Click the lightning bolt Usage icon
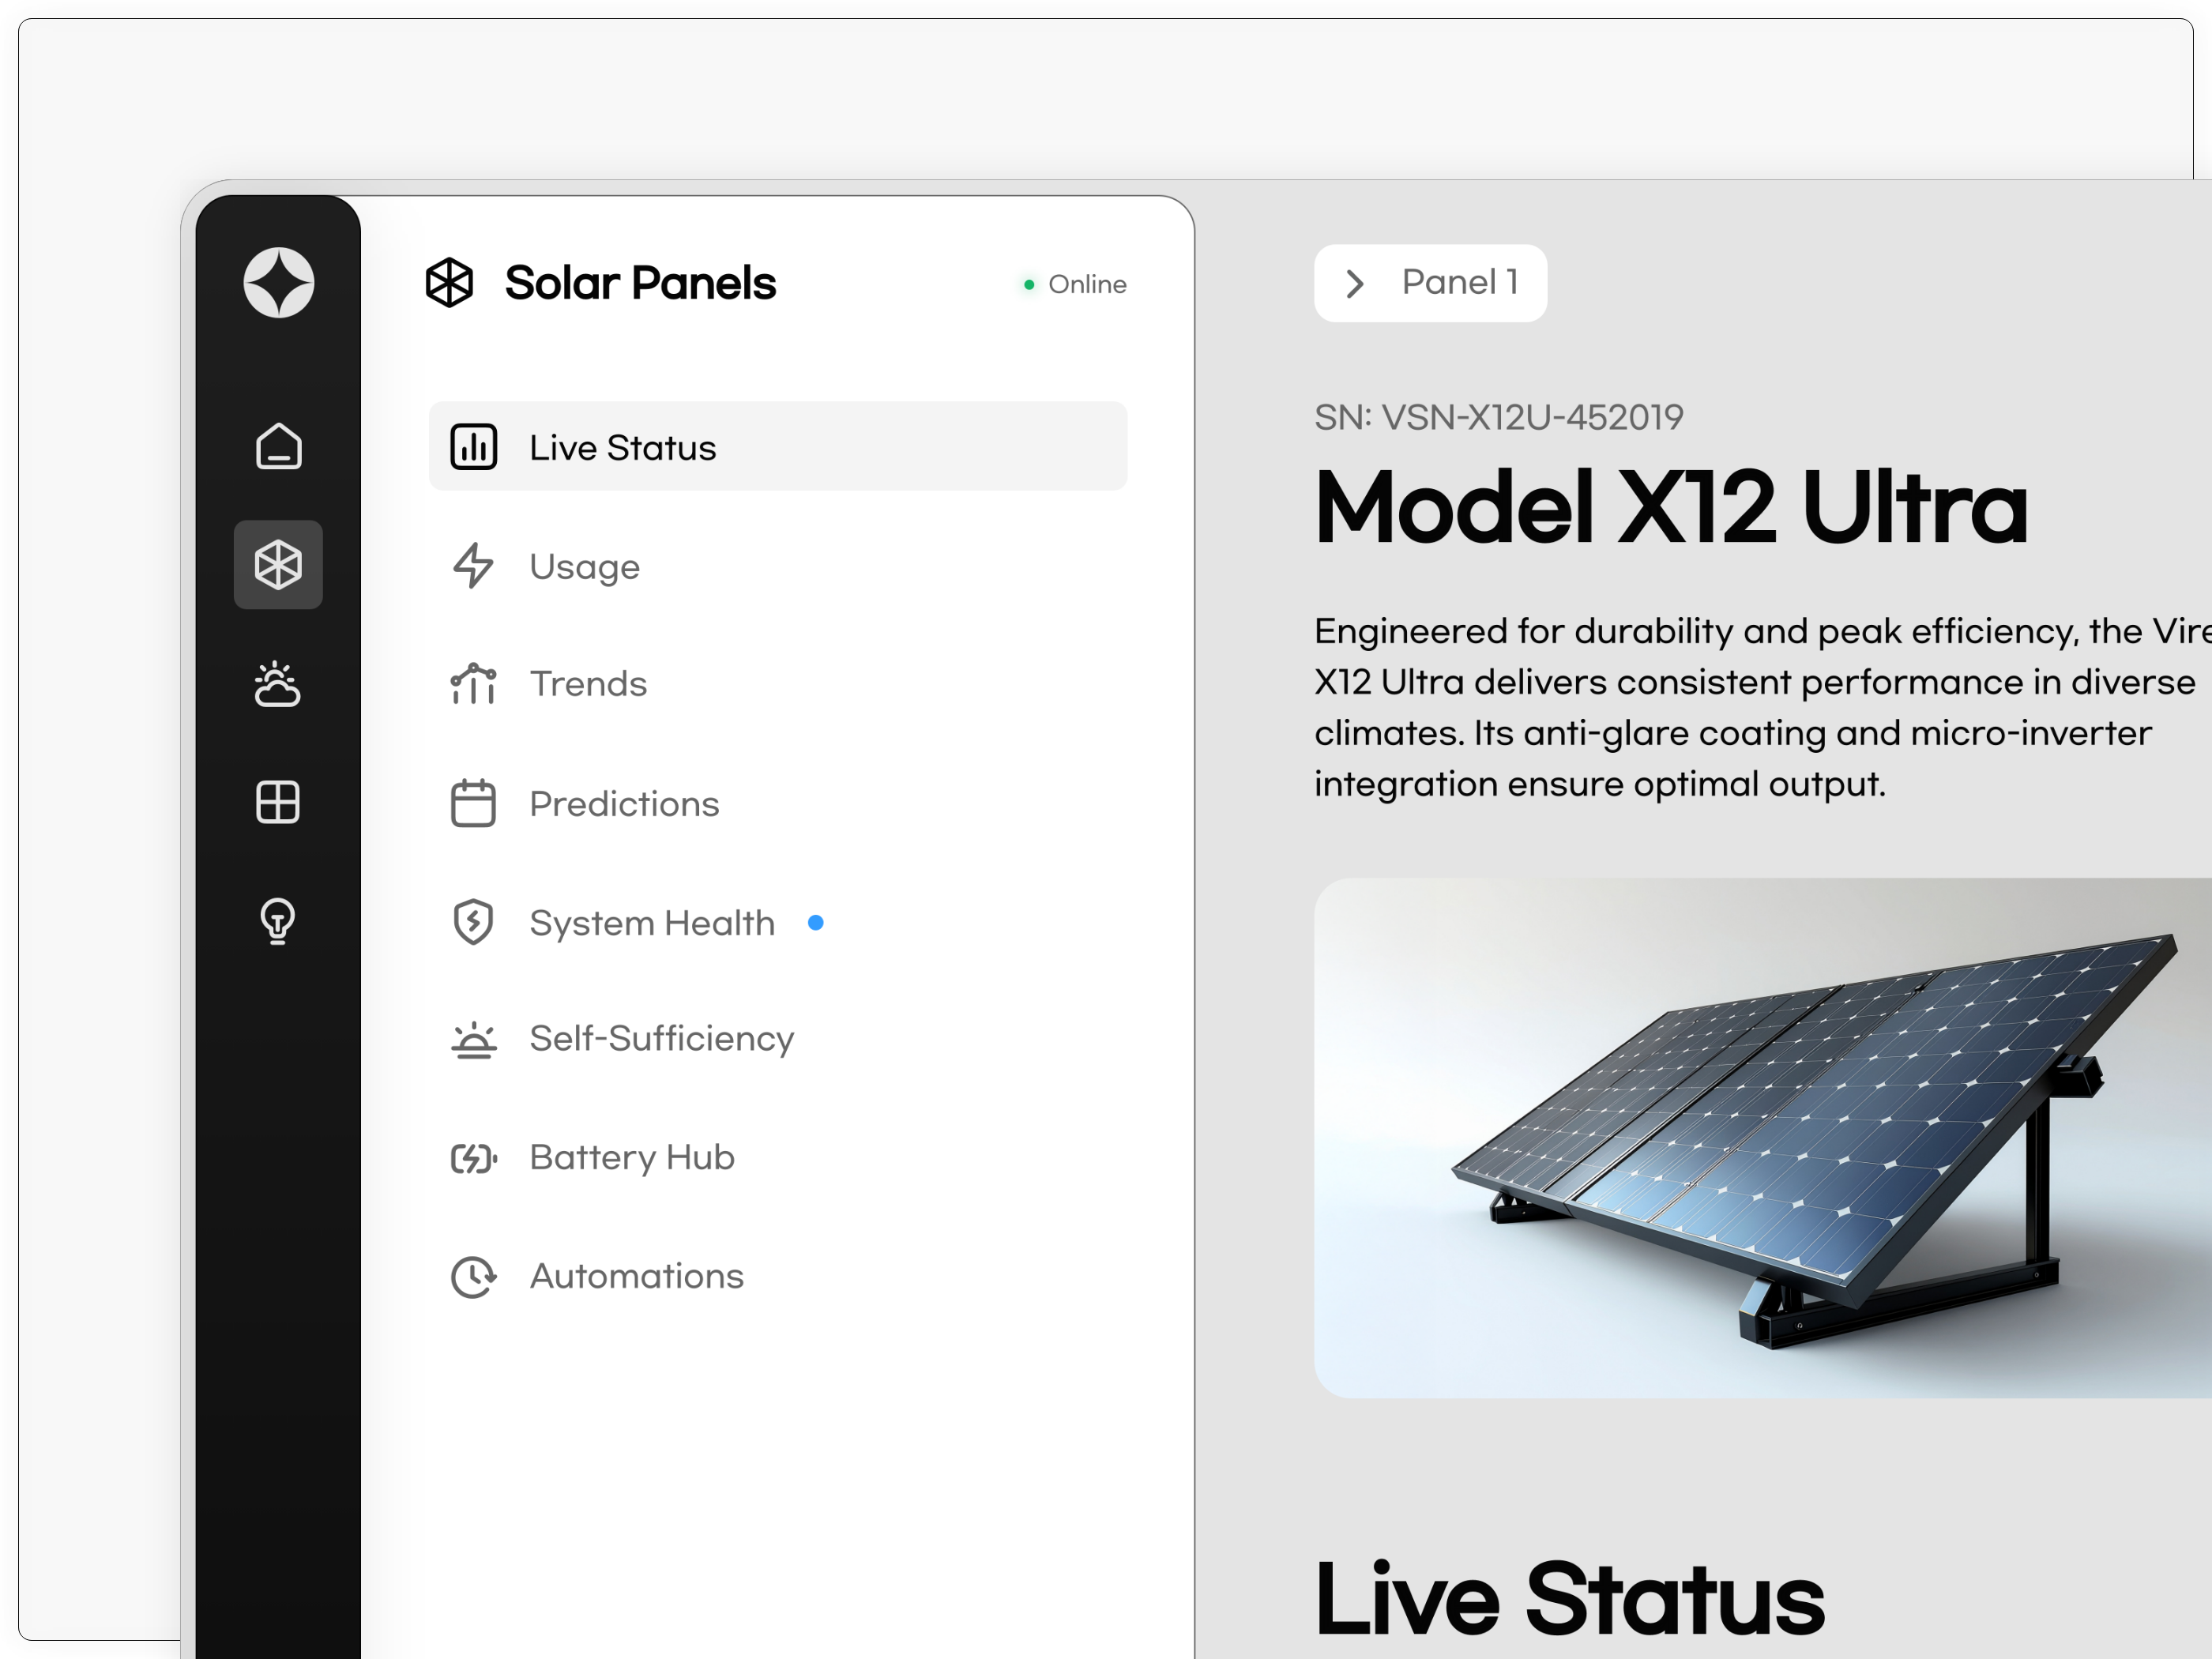Screen dimensions: 2212x1659 tap(473, 566)
